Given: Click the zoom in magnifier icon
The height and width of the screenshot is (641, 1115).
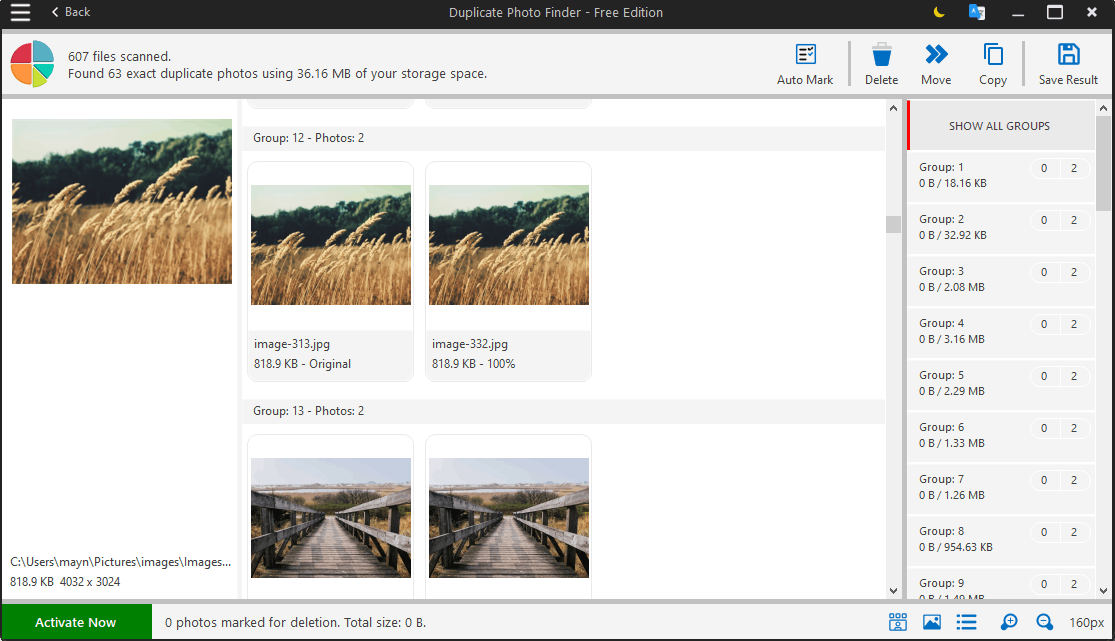Looking at the screenshot, I should (x=1008, y=622).
